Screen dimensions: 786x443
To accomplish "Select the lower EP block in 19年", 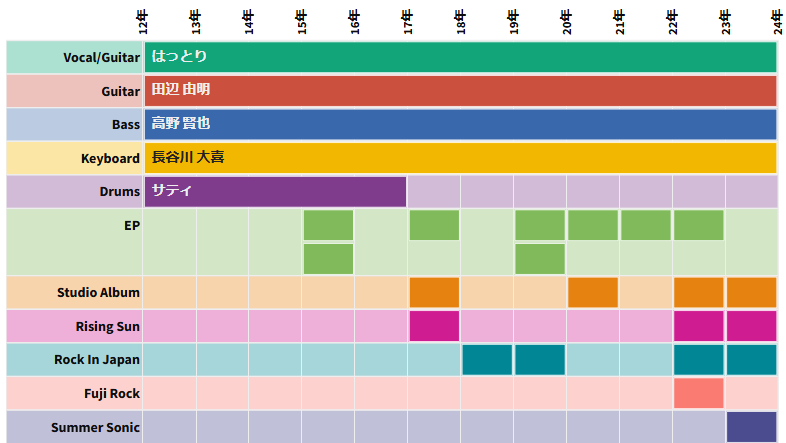I will coord(540,259).
